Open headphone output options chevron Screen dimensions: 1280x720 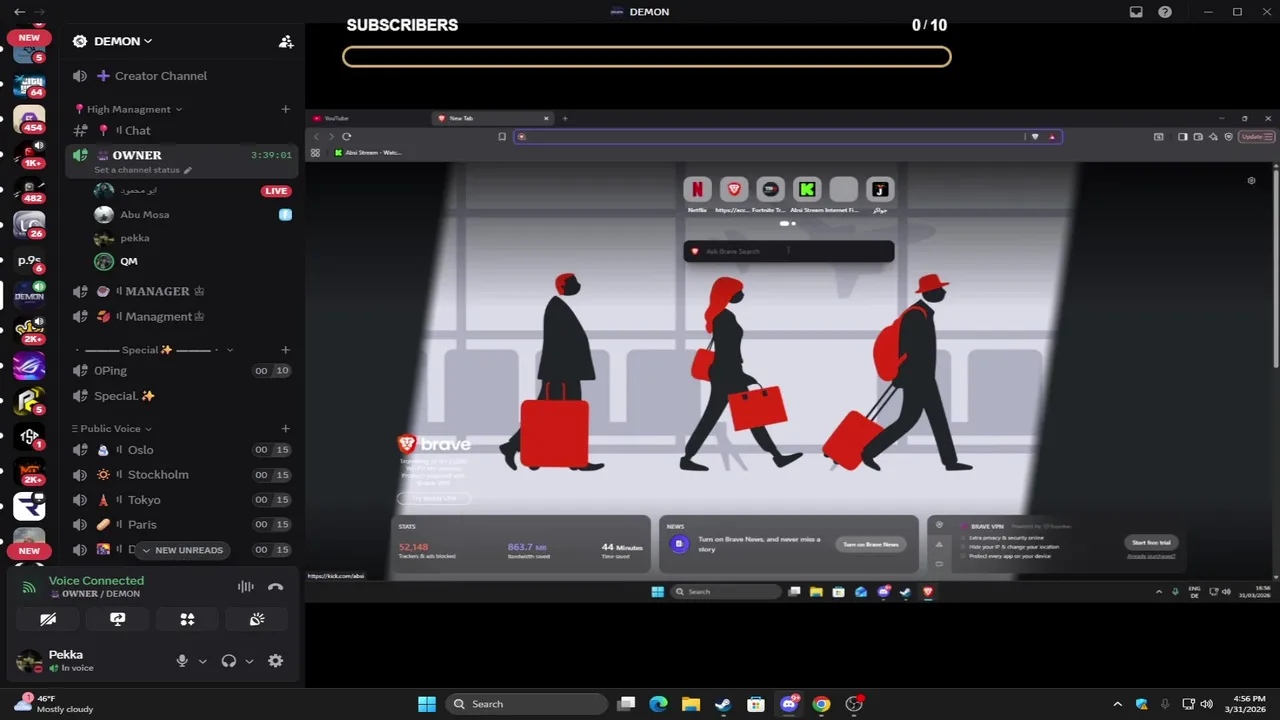click(x=249, y=661)
